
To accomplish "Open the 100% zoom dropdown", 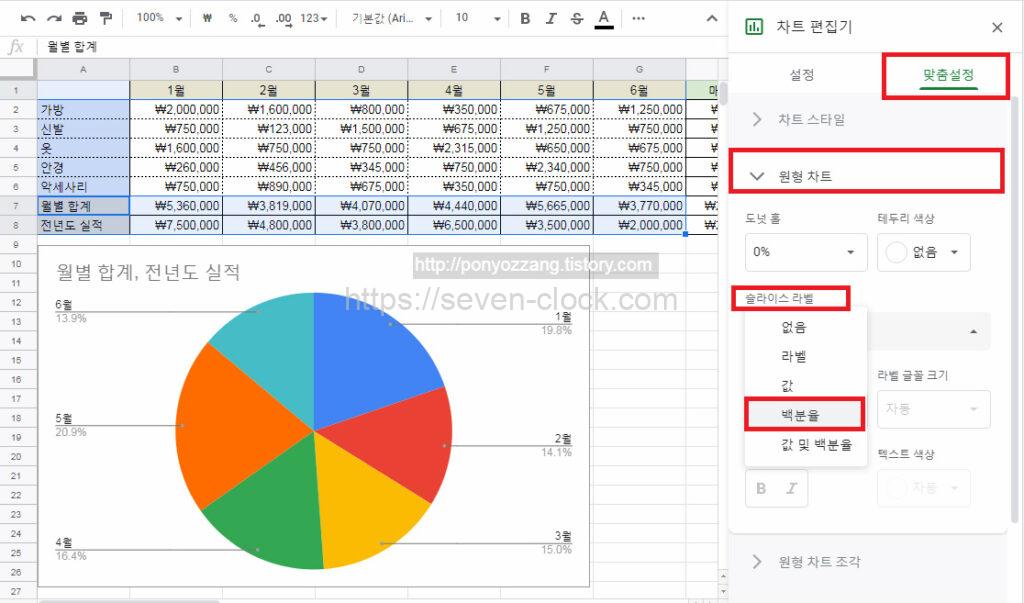I will pyautogui.click(x=160, y=18).
